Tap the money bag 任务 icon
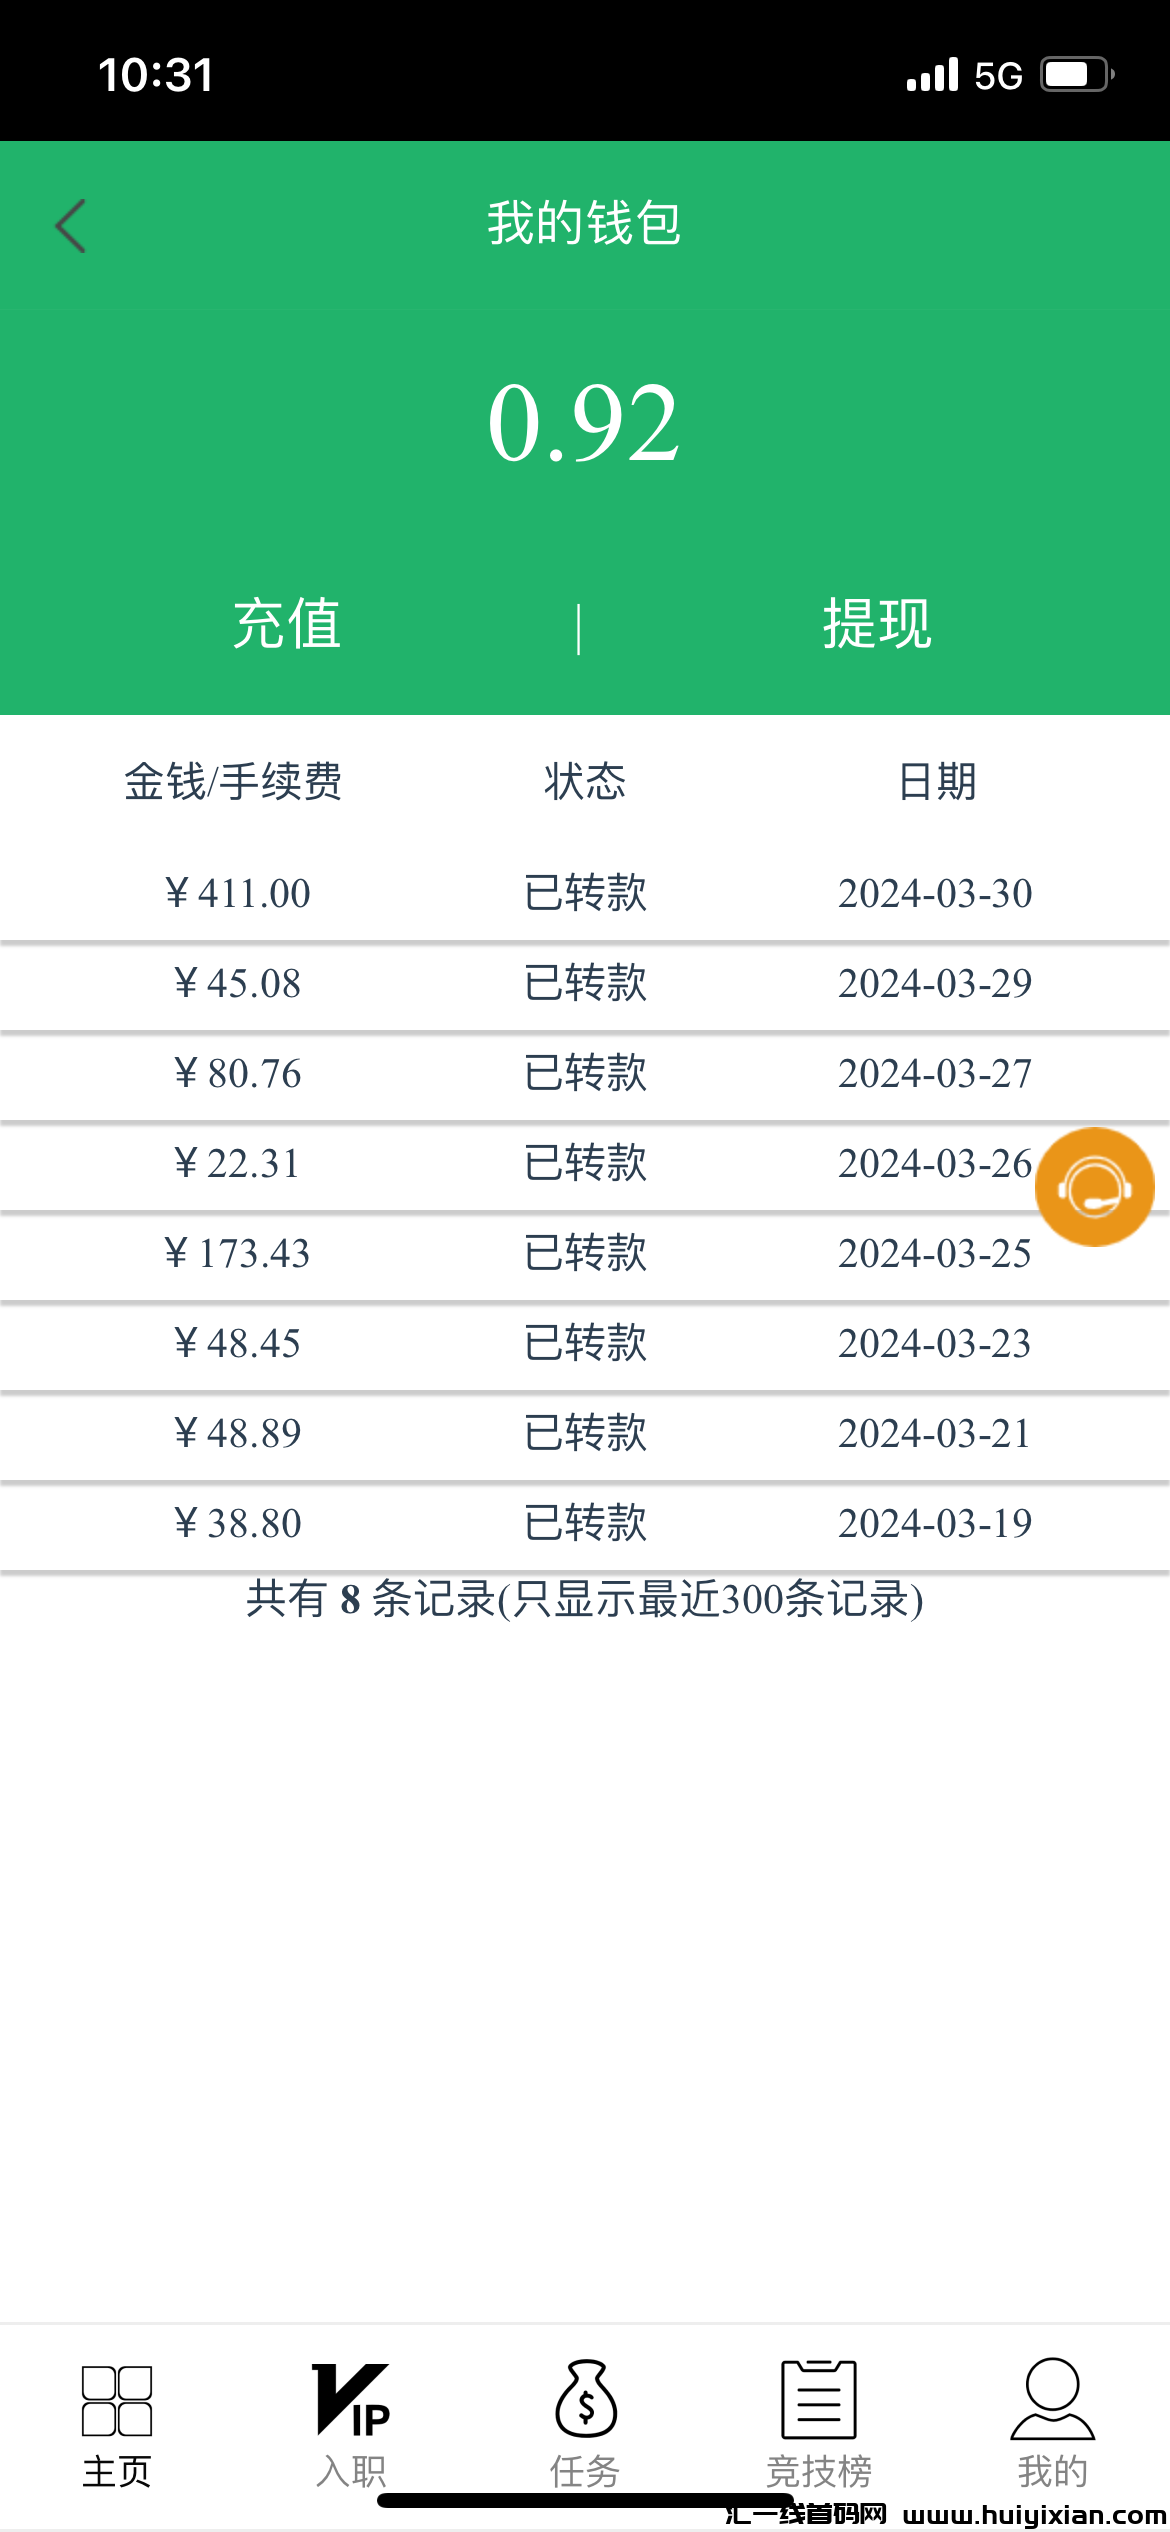 (x=586, y=2400)
